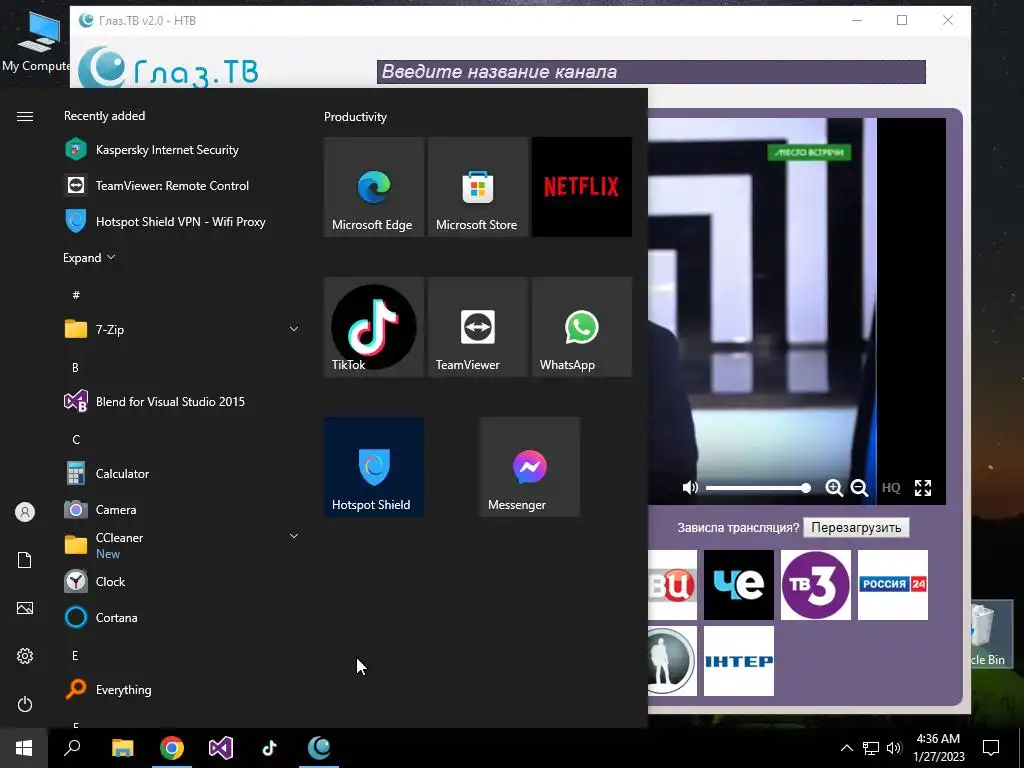Select the Че channel thumbnail

pyautogui.click(x=739, y=584)
